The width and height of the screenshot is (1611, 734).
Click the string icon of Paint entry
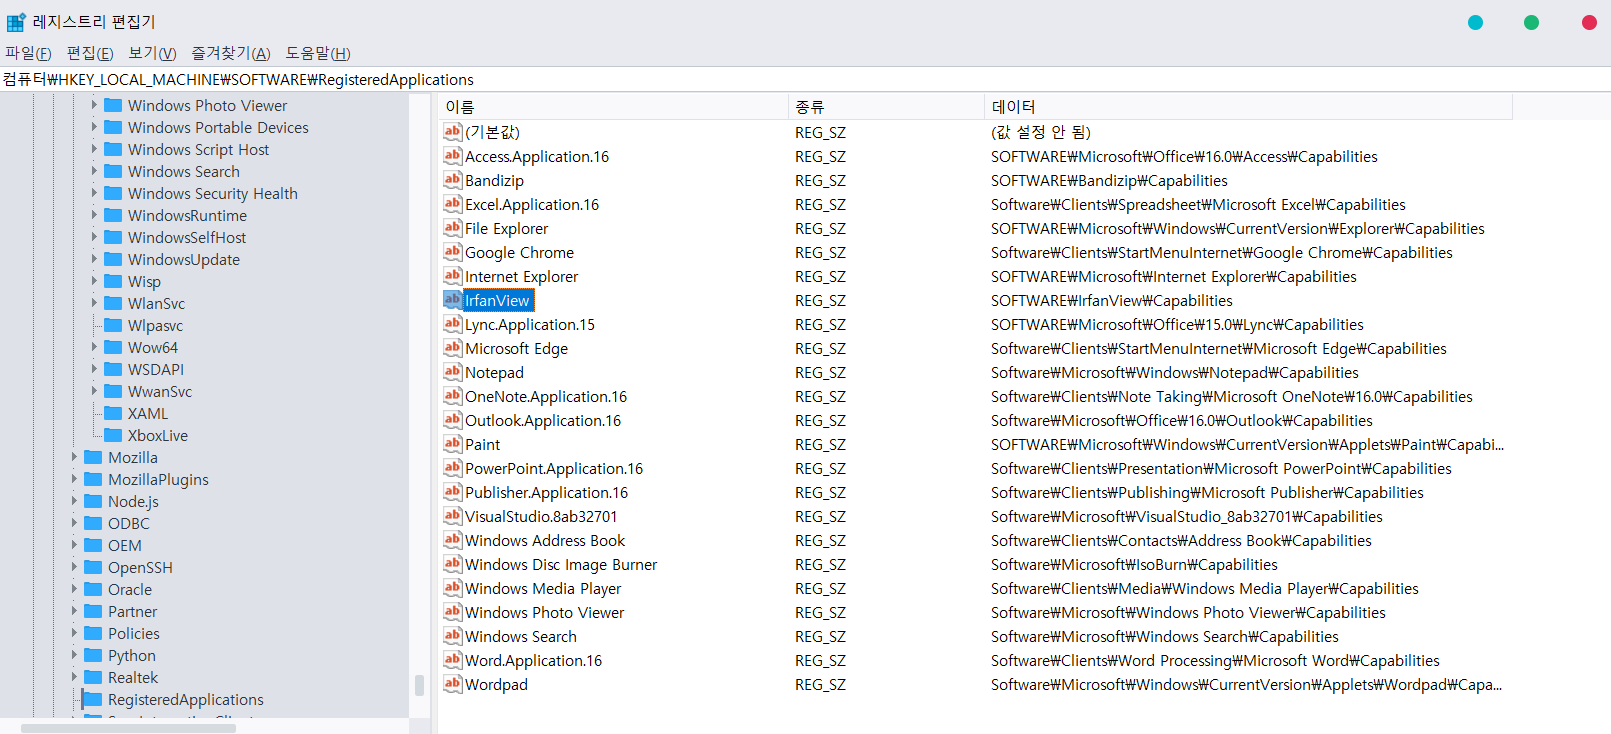[453, 444]
